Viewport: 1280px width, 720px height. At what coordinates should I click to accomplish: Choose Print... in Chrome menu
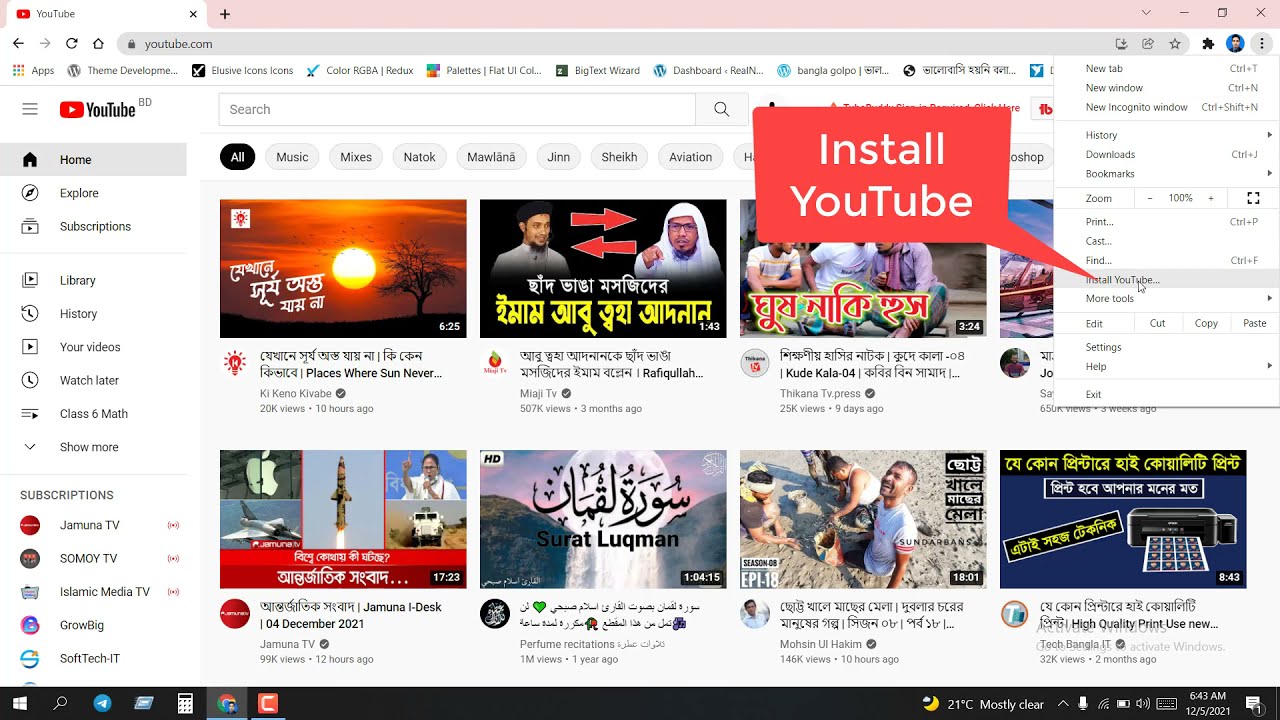pos(1168,222)
